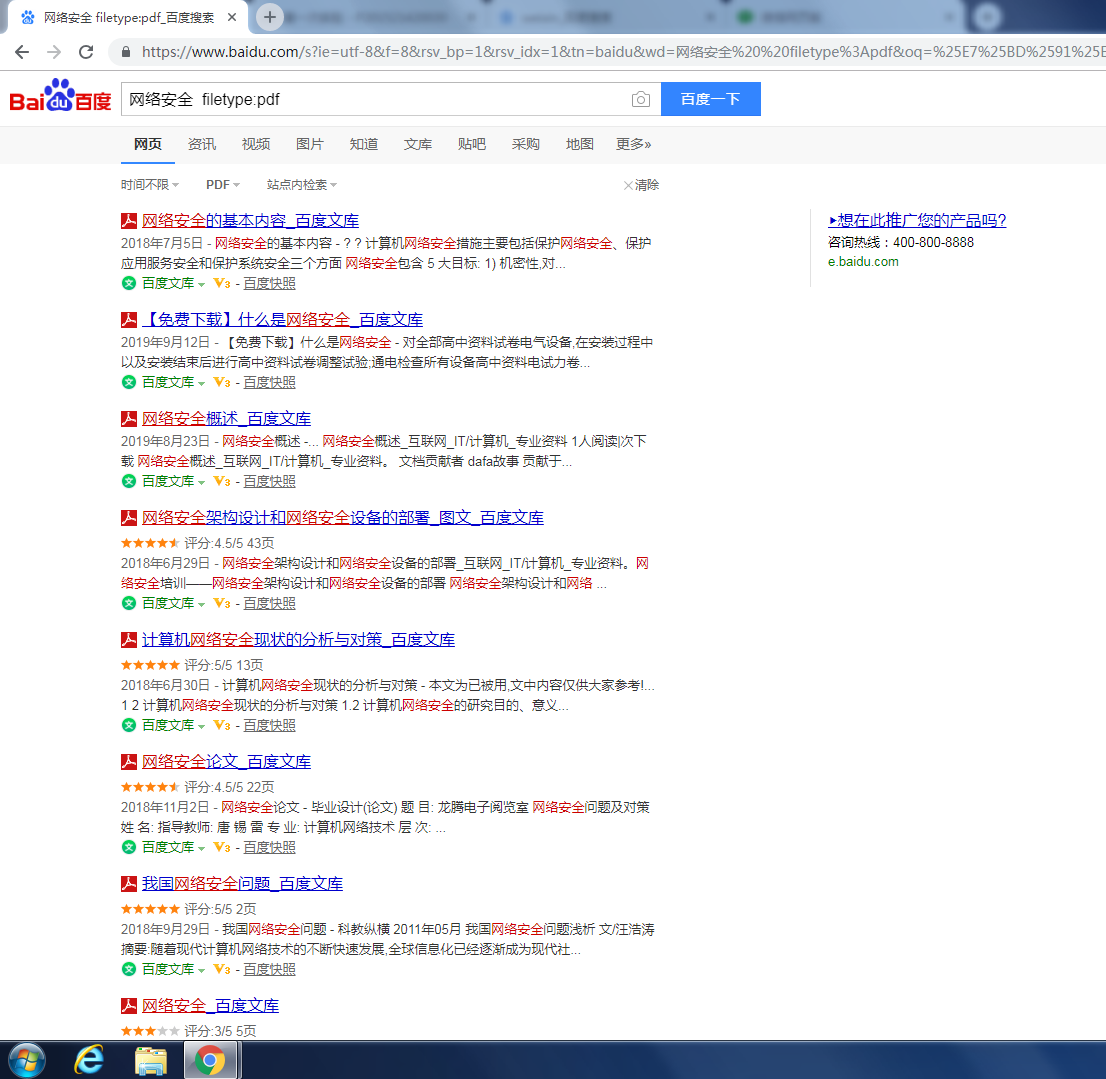Open 百度快照 under 我国网络安全问题 result
Viewport: 1106px width, 1079px height.
[269, 969]
